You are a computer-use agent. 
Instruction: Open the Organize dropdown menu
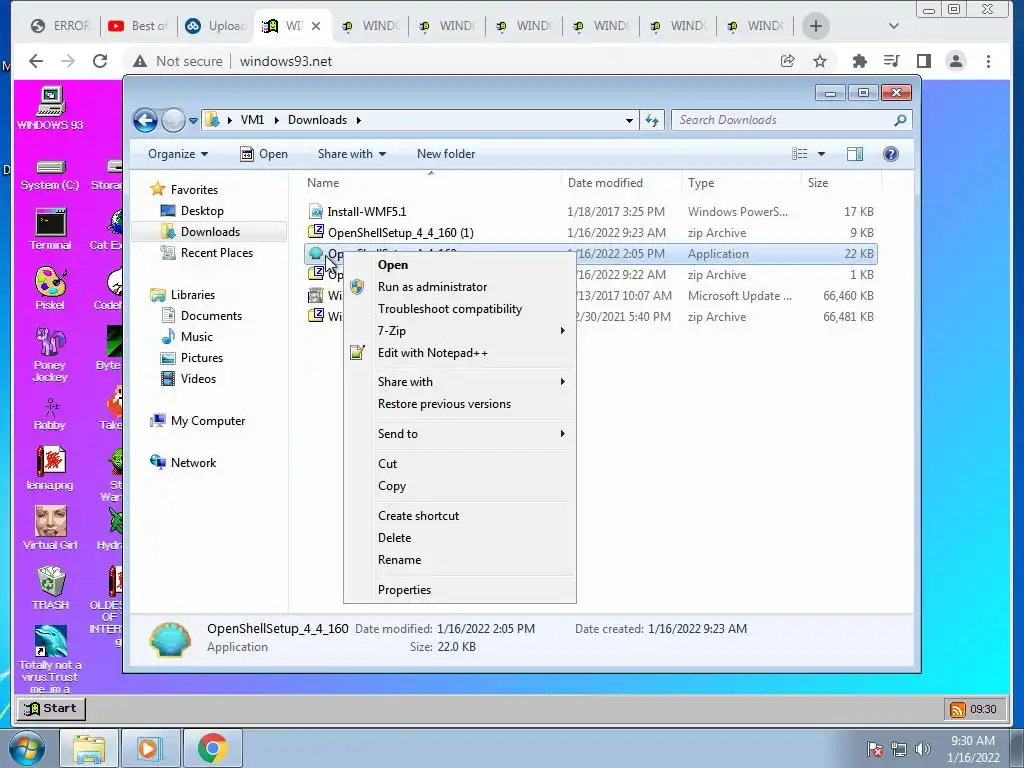point(178,154)
